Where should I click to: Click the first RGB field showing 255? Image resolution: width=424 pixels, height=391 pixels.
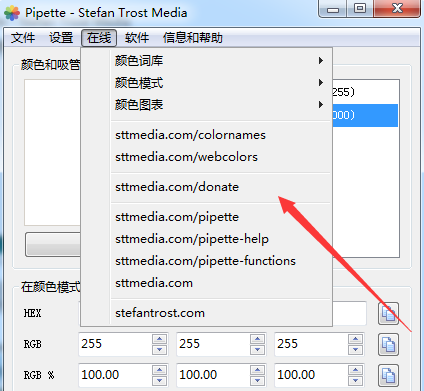pos(116,344)
